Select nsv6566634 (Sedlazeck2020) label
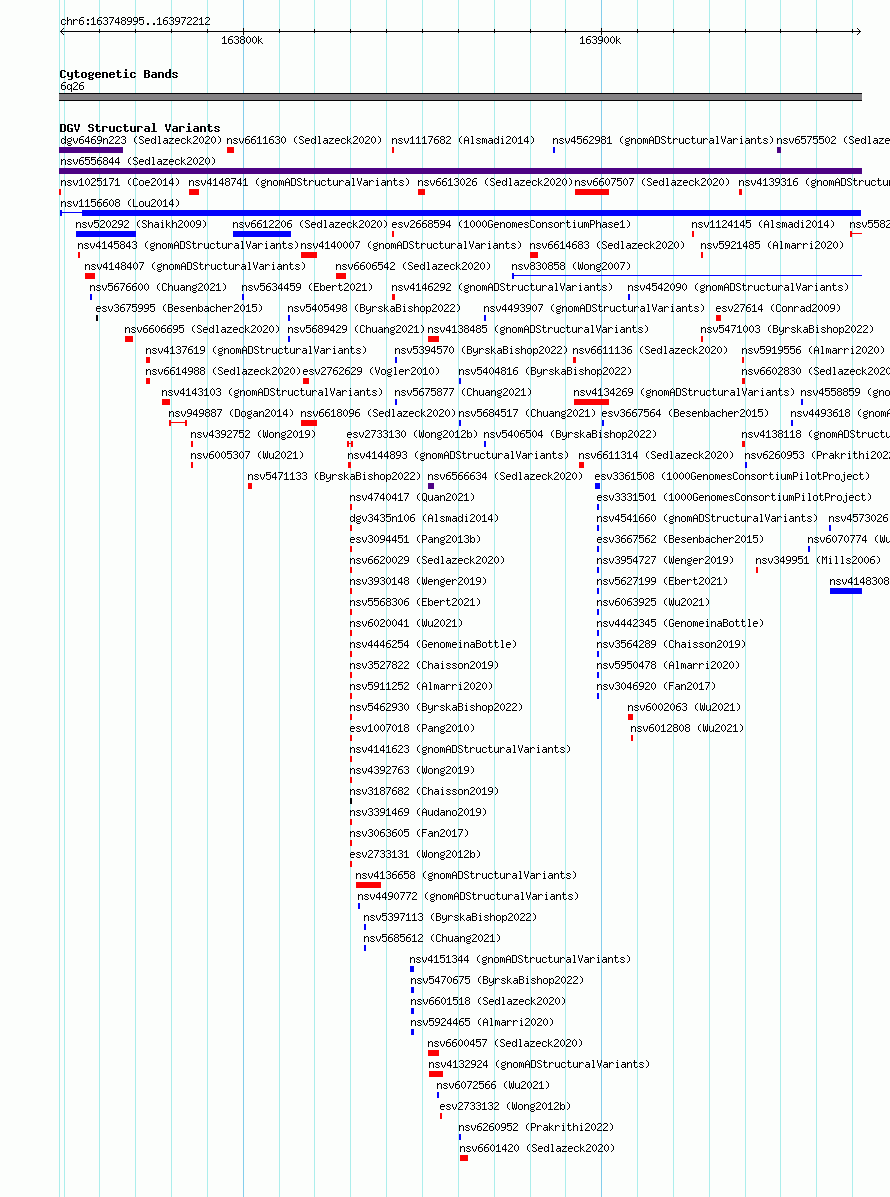Viewport: 890px width, 1197px height. click(505, 476)
